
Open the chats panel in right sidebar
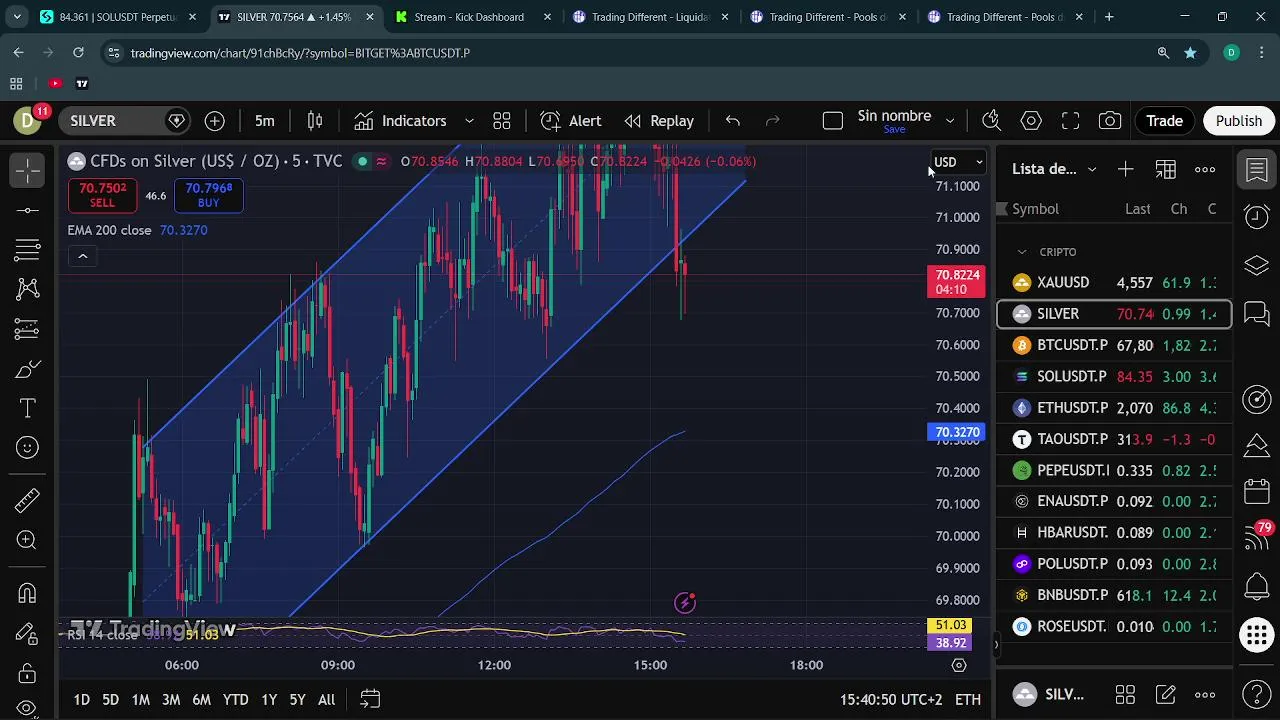pos(1257,315)
